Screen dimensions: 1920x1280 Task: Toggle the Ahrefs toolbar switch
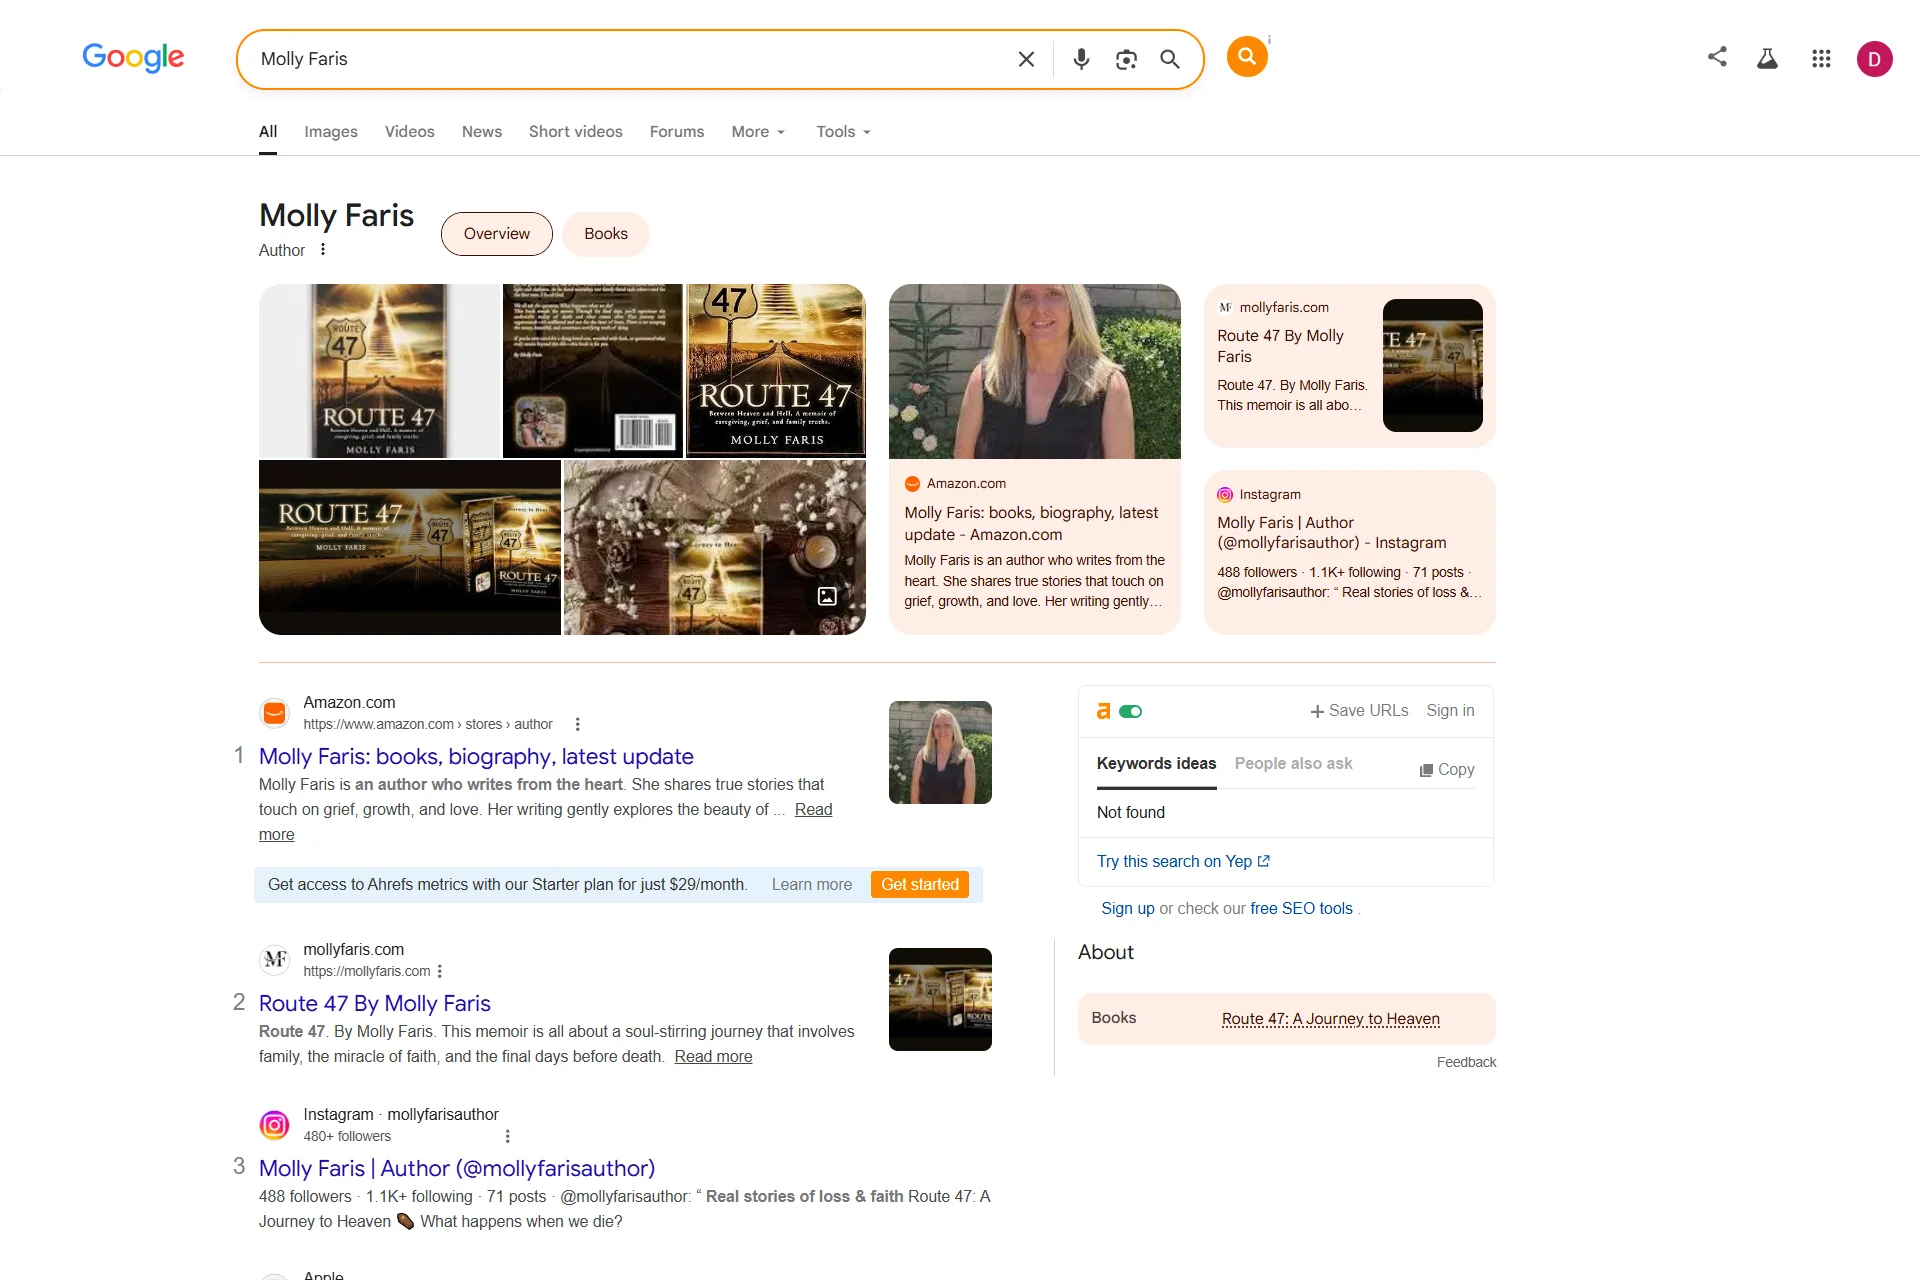coord(1131,711)
